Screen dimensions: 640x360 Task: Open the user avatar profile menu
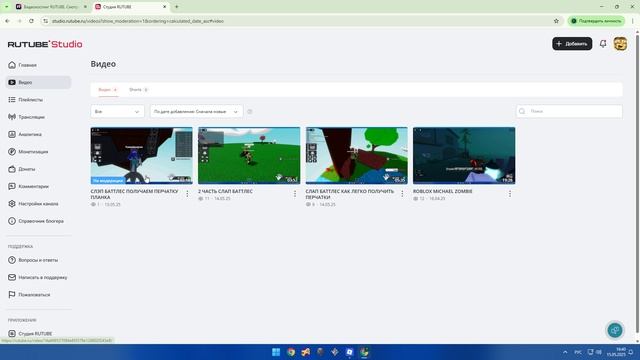pyautogui.click(x=620, y=44)
